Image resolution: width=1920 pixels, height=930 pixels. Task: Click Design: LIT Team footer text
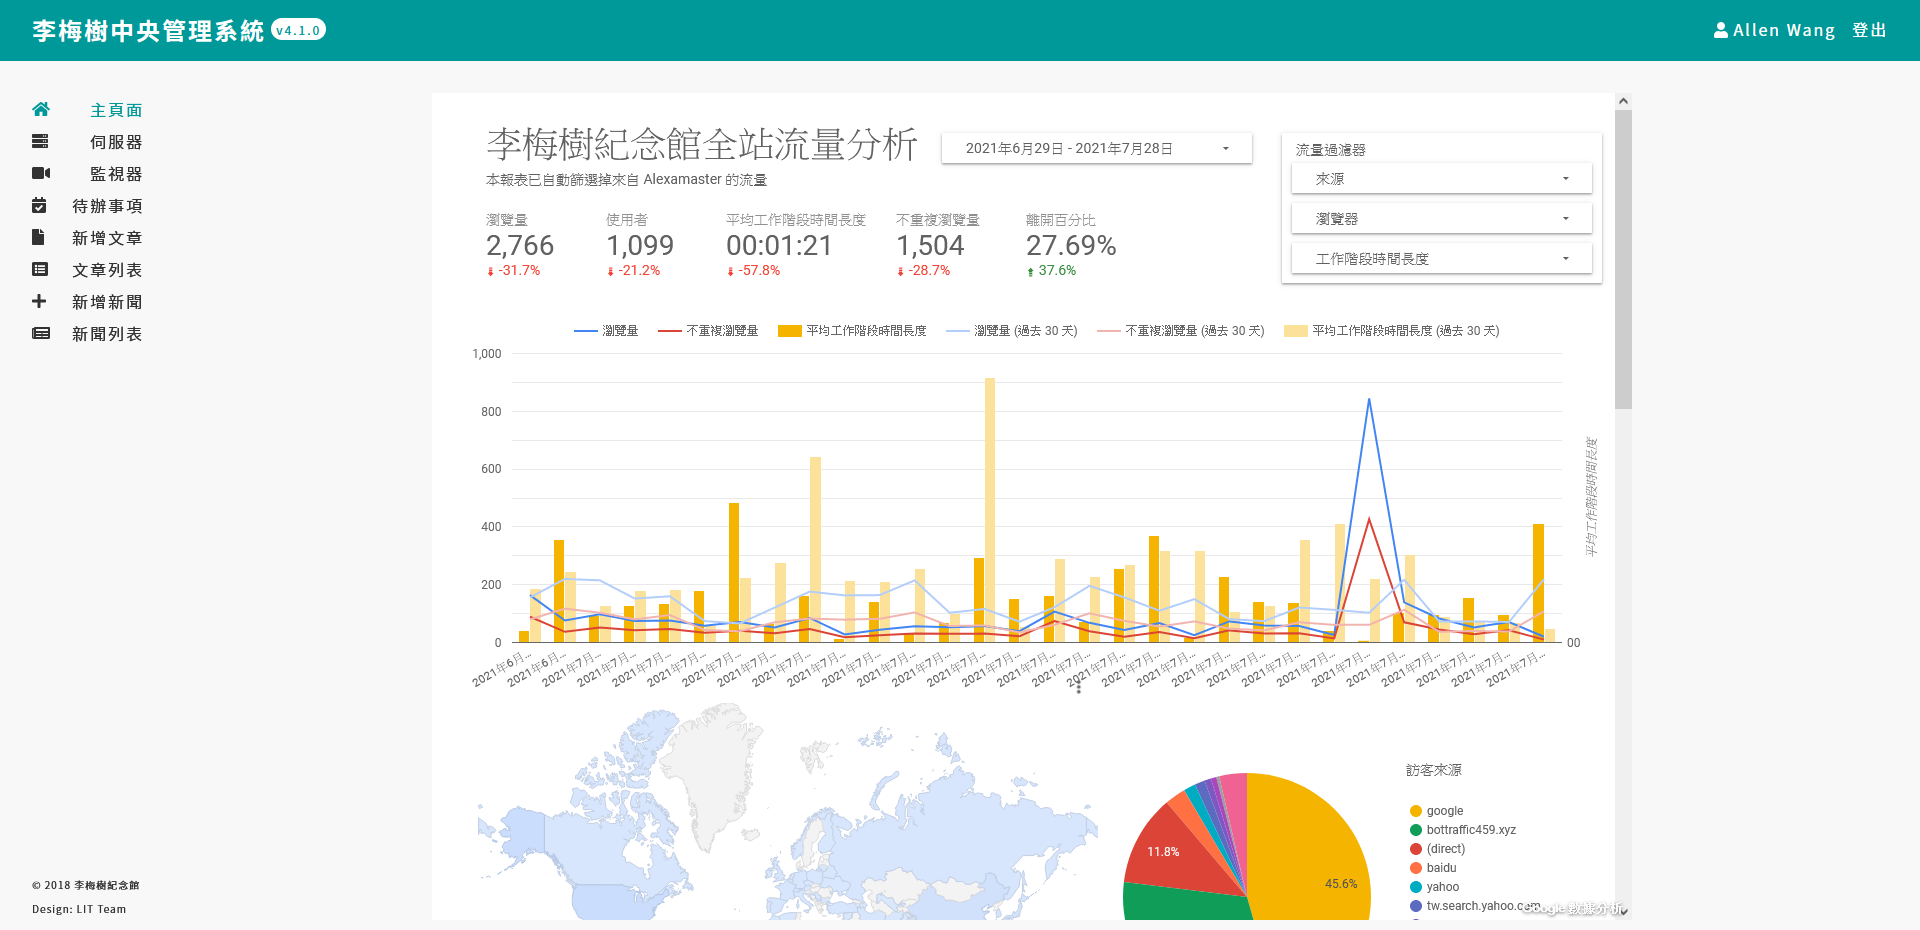(x=79, y=909)
